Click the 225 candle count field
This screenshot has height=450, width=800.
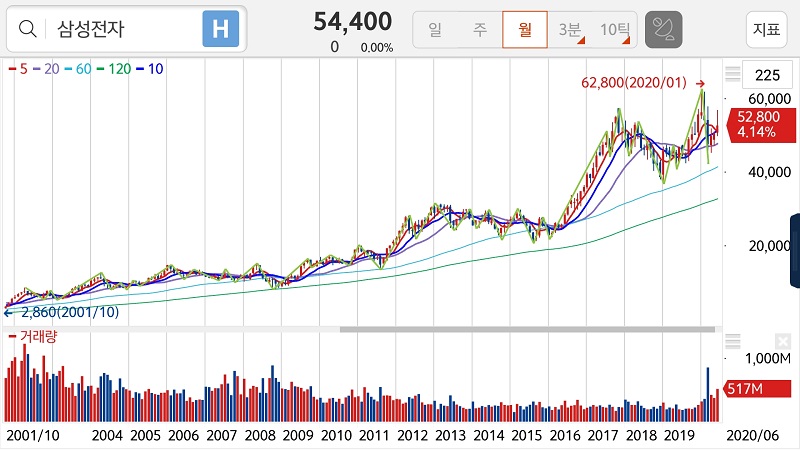click(x=767, y=76)
